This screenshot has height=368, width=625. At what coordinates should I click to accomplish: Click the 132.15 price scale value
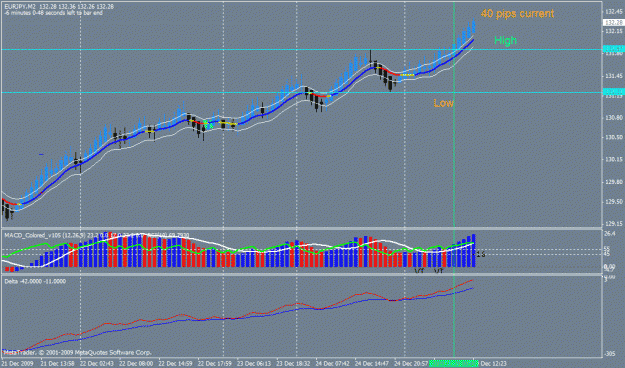click(613, 31)
